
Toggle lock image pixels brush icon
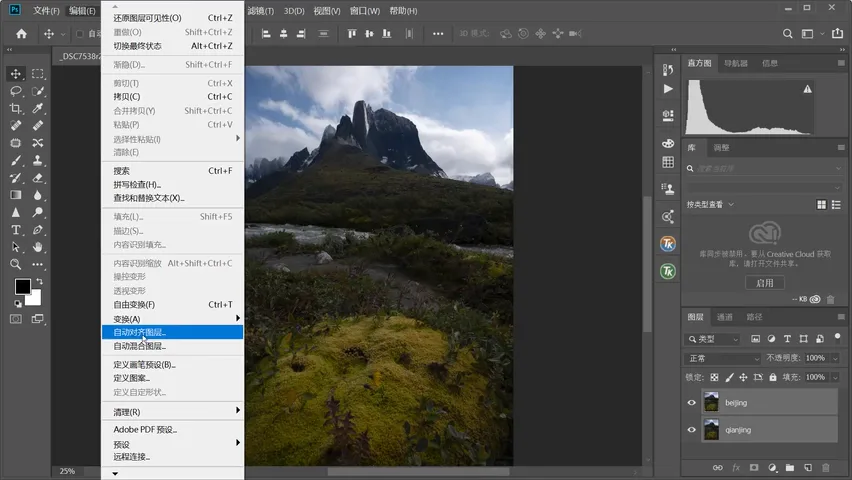pos(729,377)
